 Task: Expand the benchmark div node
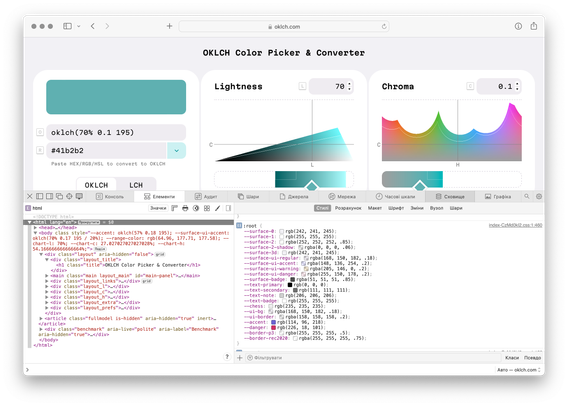pyautogui.click(x=41, y=329)
